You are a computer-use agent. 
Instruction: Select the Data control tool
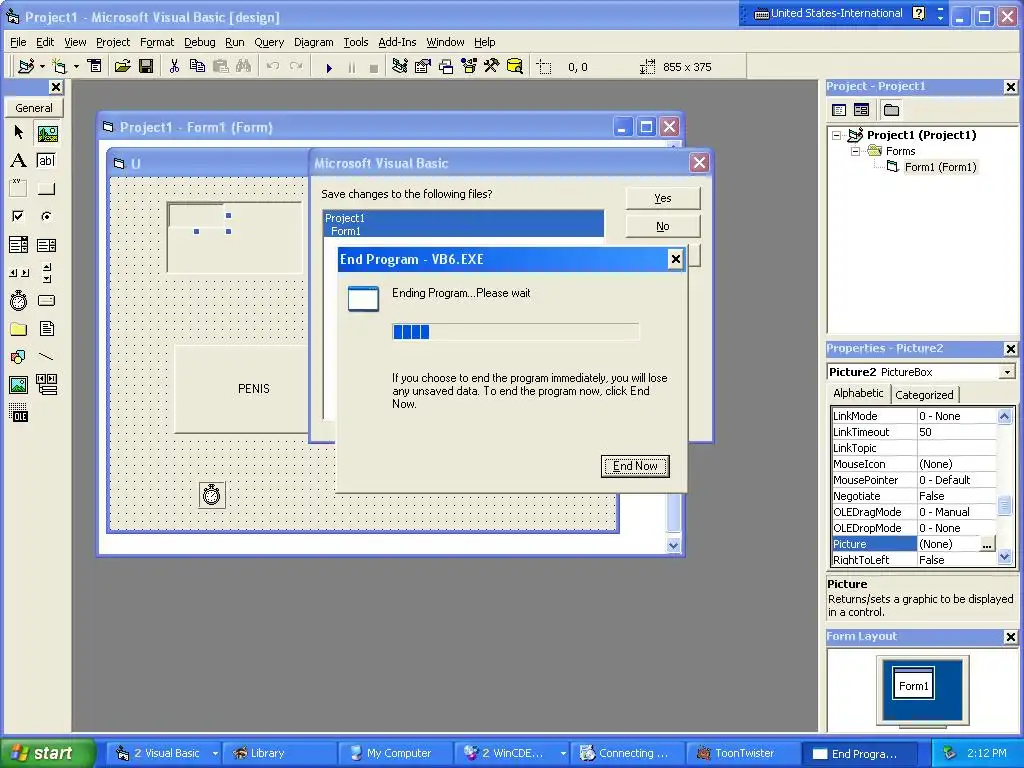(47, 385)
